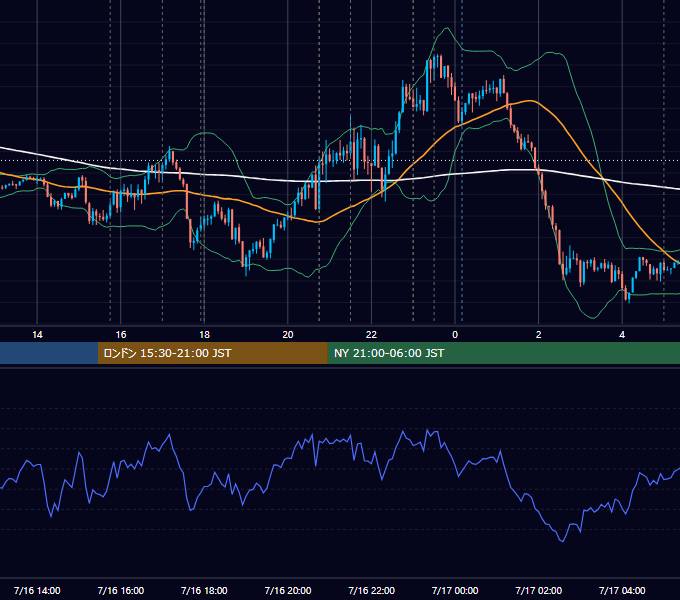
Task: Click the 22 hour axis label
Action: (372, 335)
